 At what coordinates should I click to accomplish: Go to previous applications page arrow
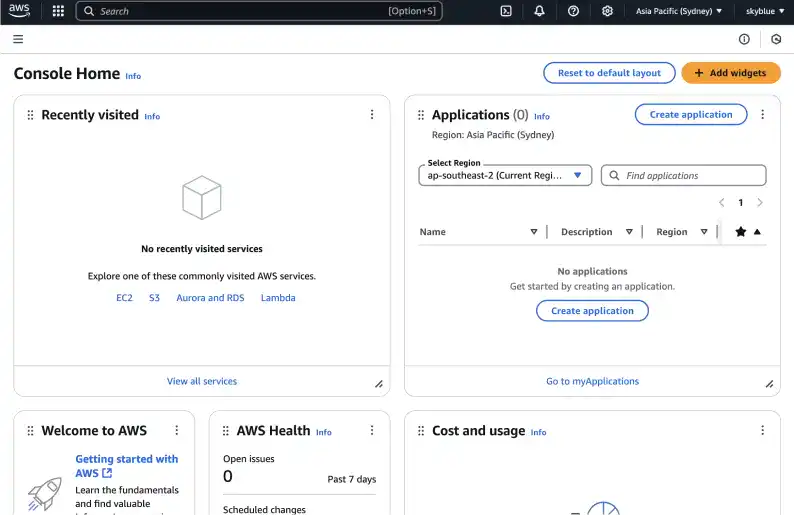[722, 203]
